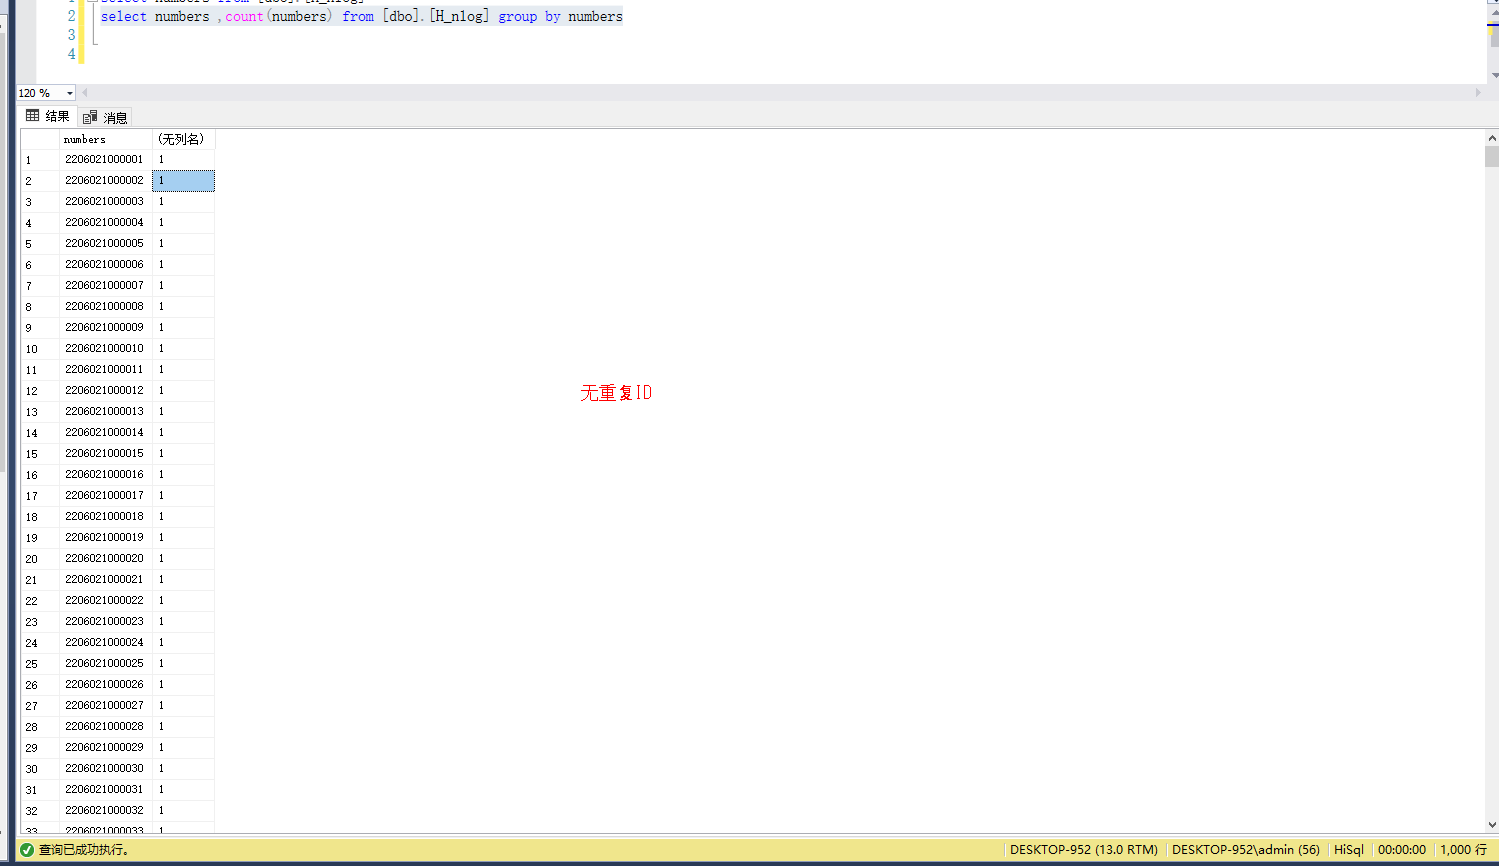Viewport: 1499px width, 866px height.
Task: Select cell 2206021000008
Action: (106, 306)
